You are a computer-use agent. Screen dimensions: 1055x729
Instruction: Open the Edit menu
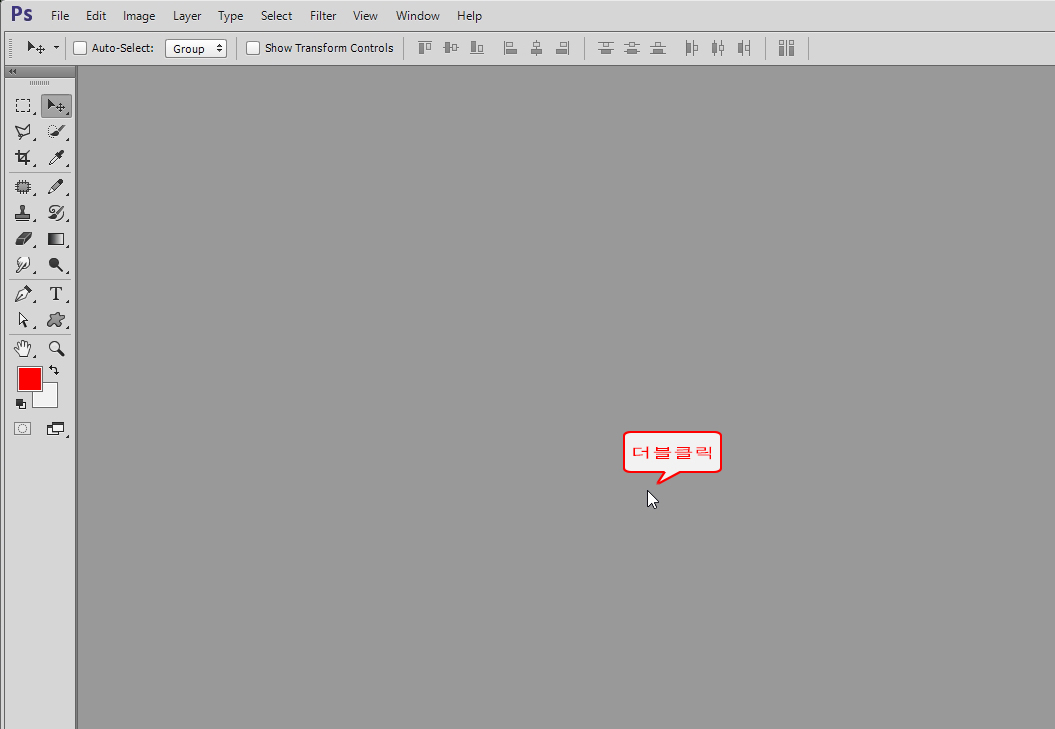coord(96,15)
